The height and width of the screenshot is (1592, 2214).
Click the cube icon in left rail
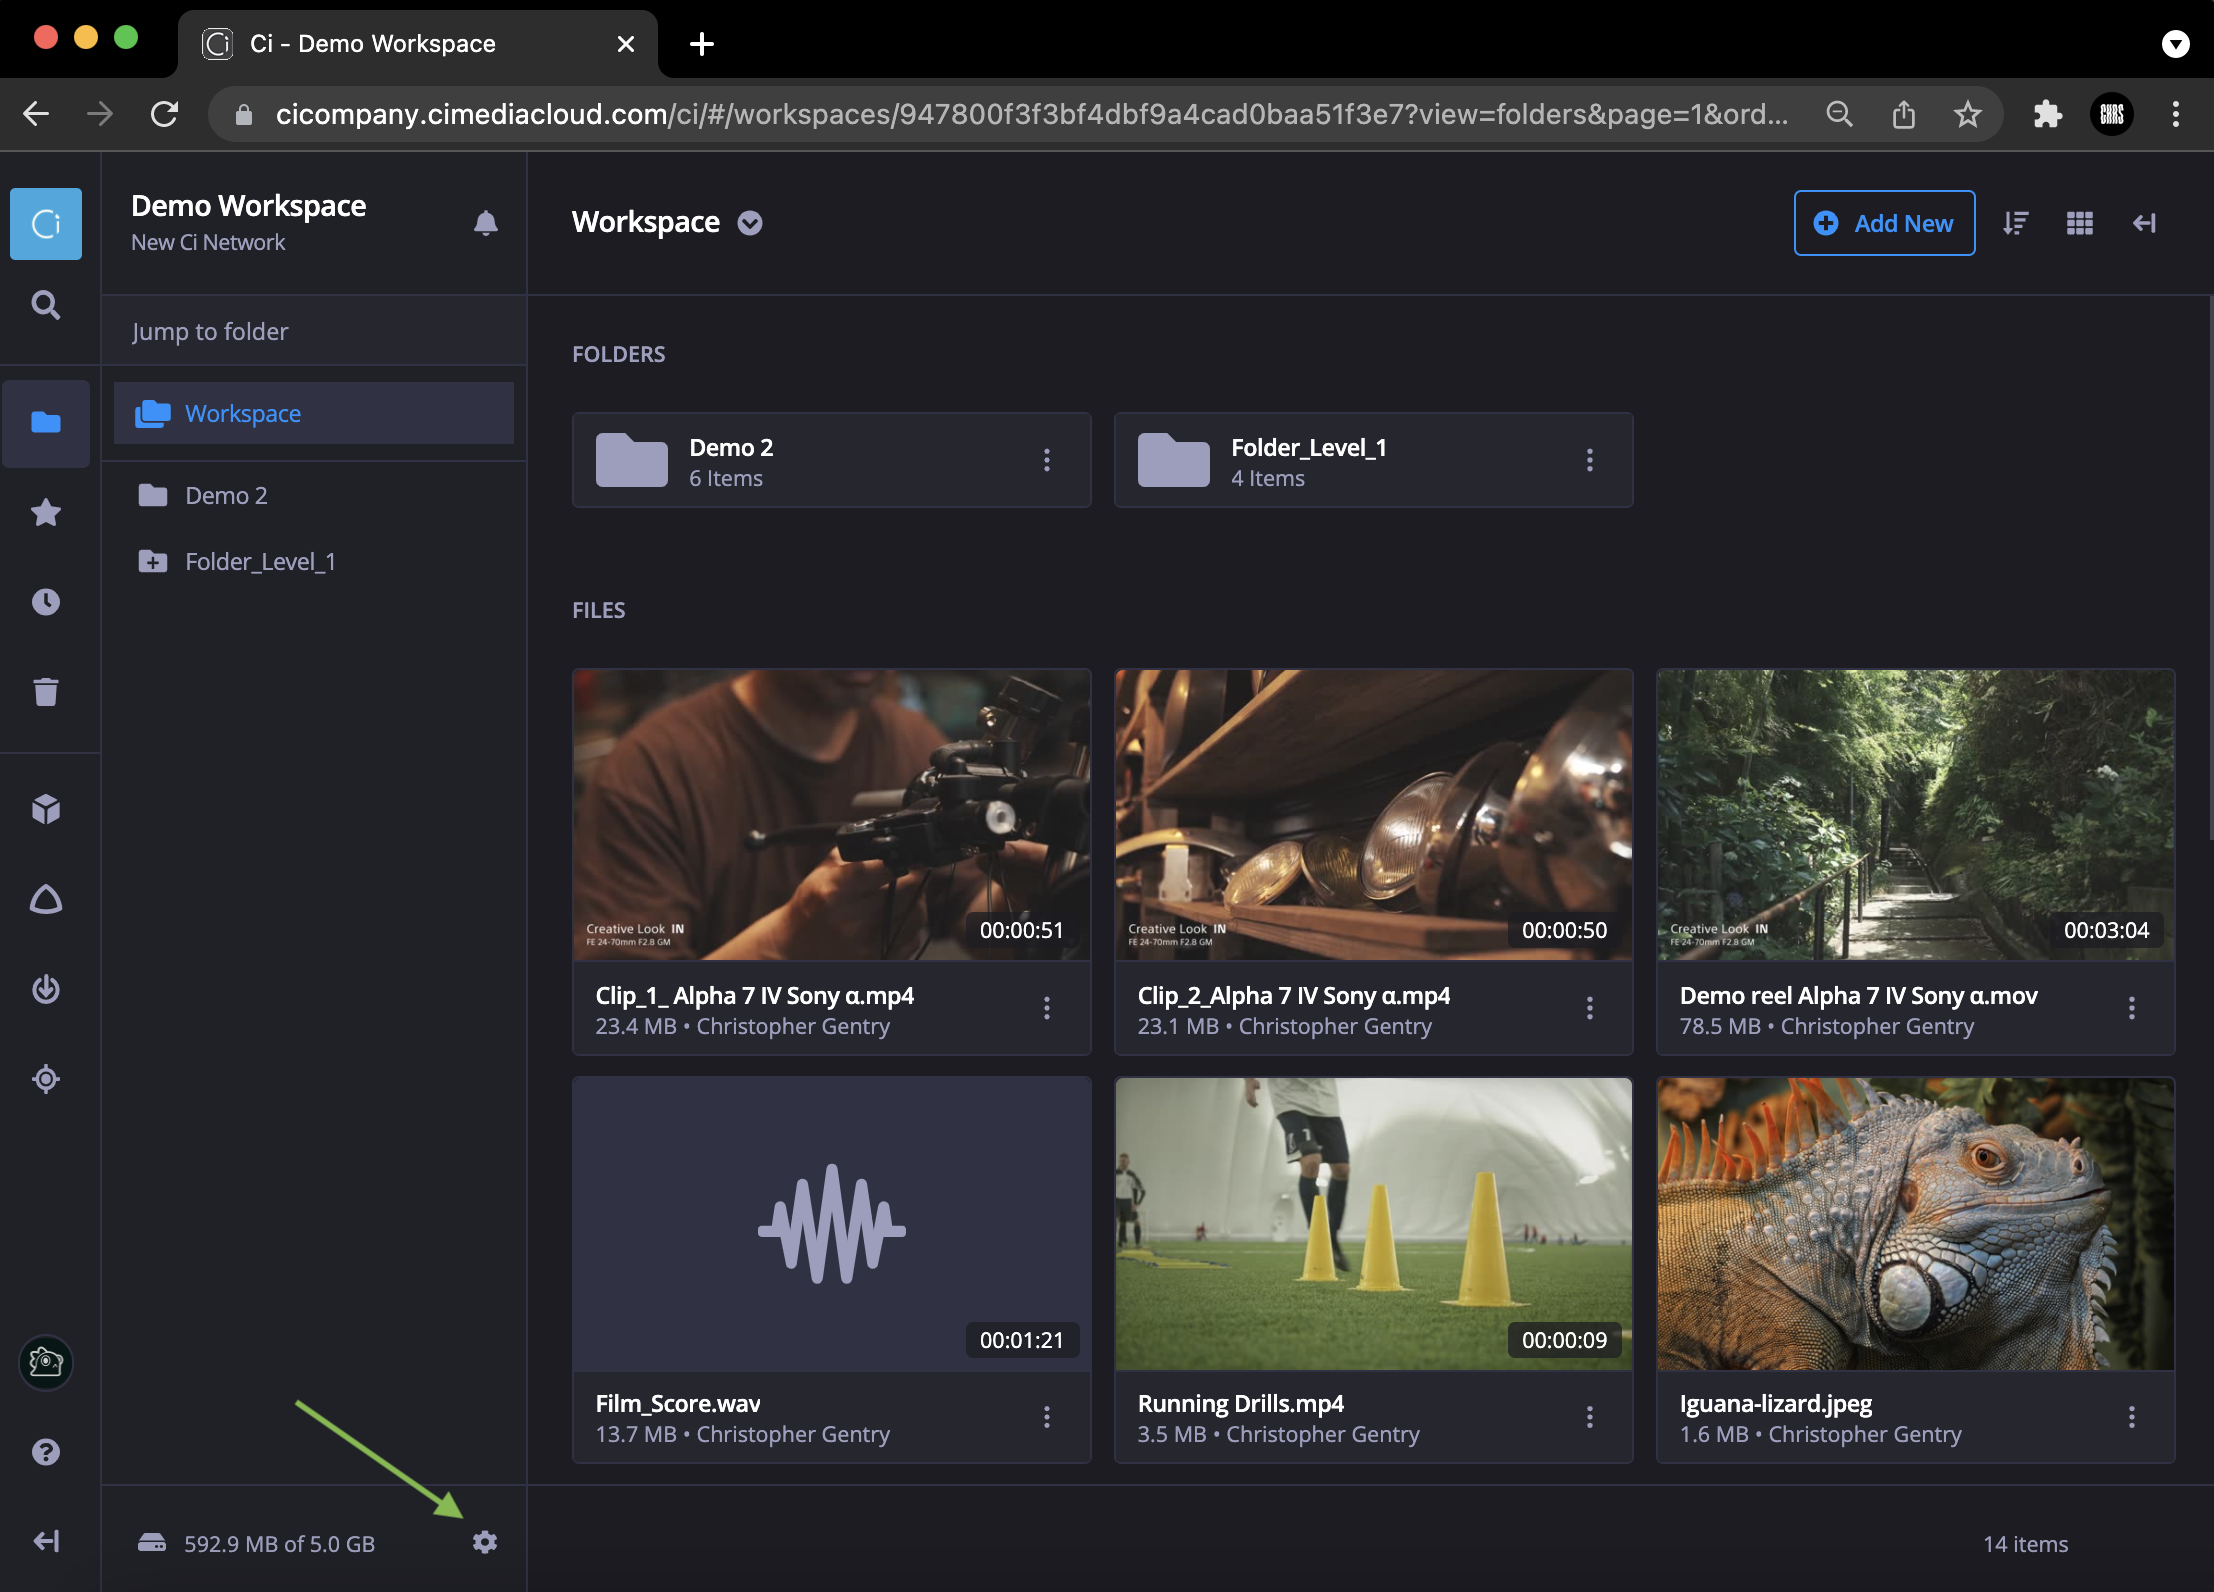pos(46,809)
